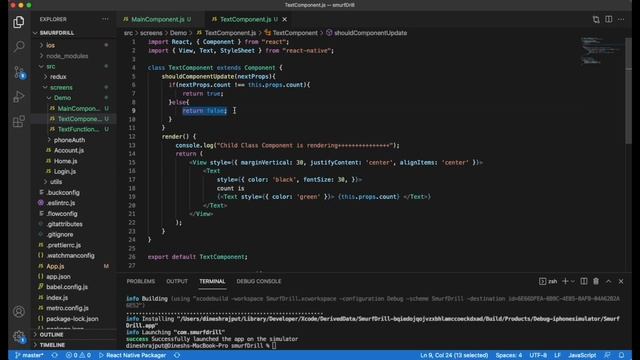
Task: Open the new terminal launch profile dropdown
Action: tap(573, 281)
